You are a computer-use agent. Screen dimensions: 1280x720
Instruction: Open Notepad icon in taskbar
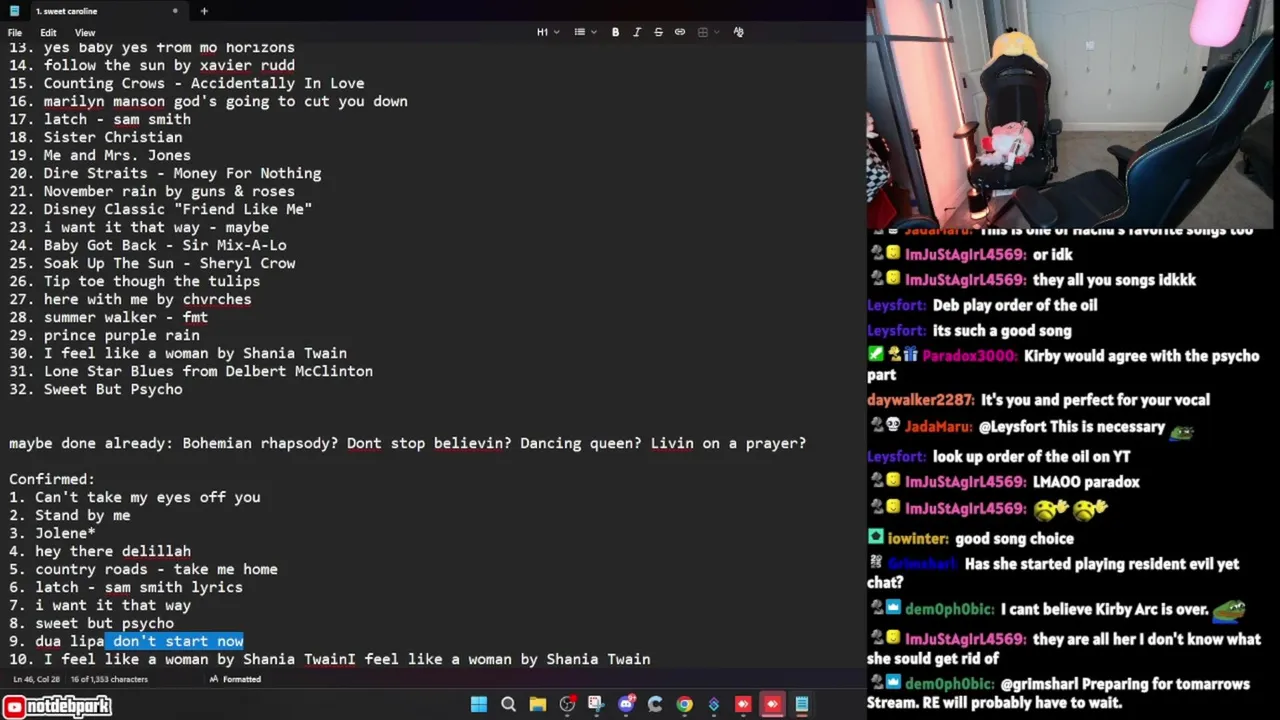[x=802, y=704]
